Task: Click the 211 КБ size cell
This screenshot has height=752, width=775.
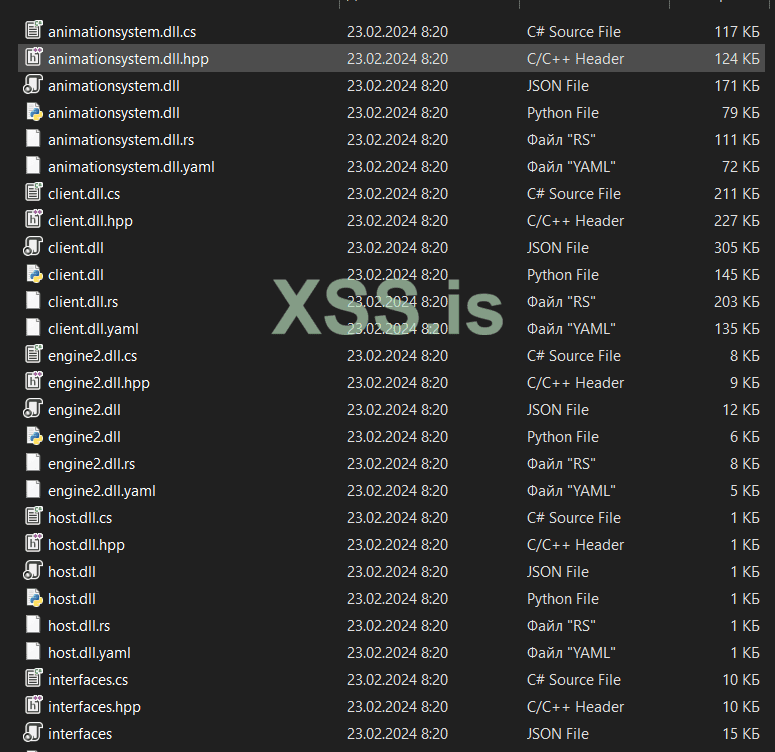Action: (737, 194)
